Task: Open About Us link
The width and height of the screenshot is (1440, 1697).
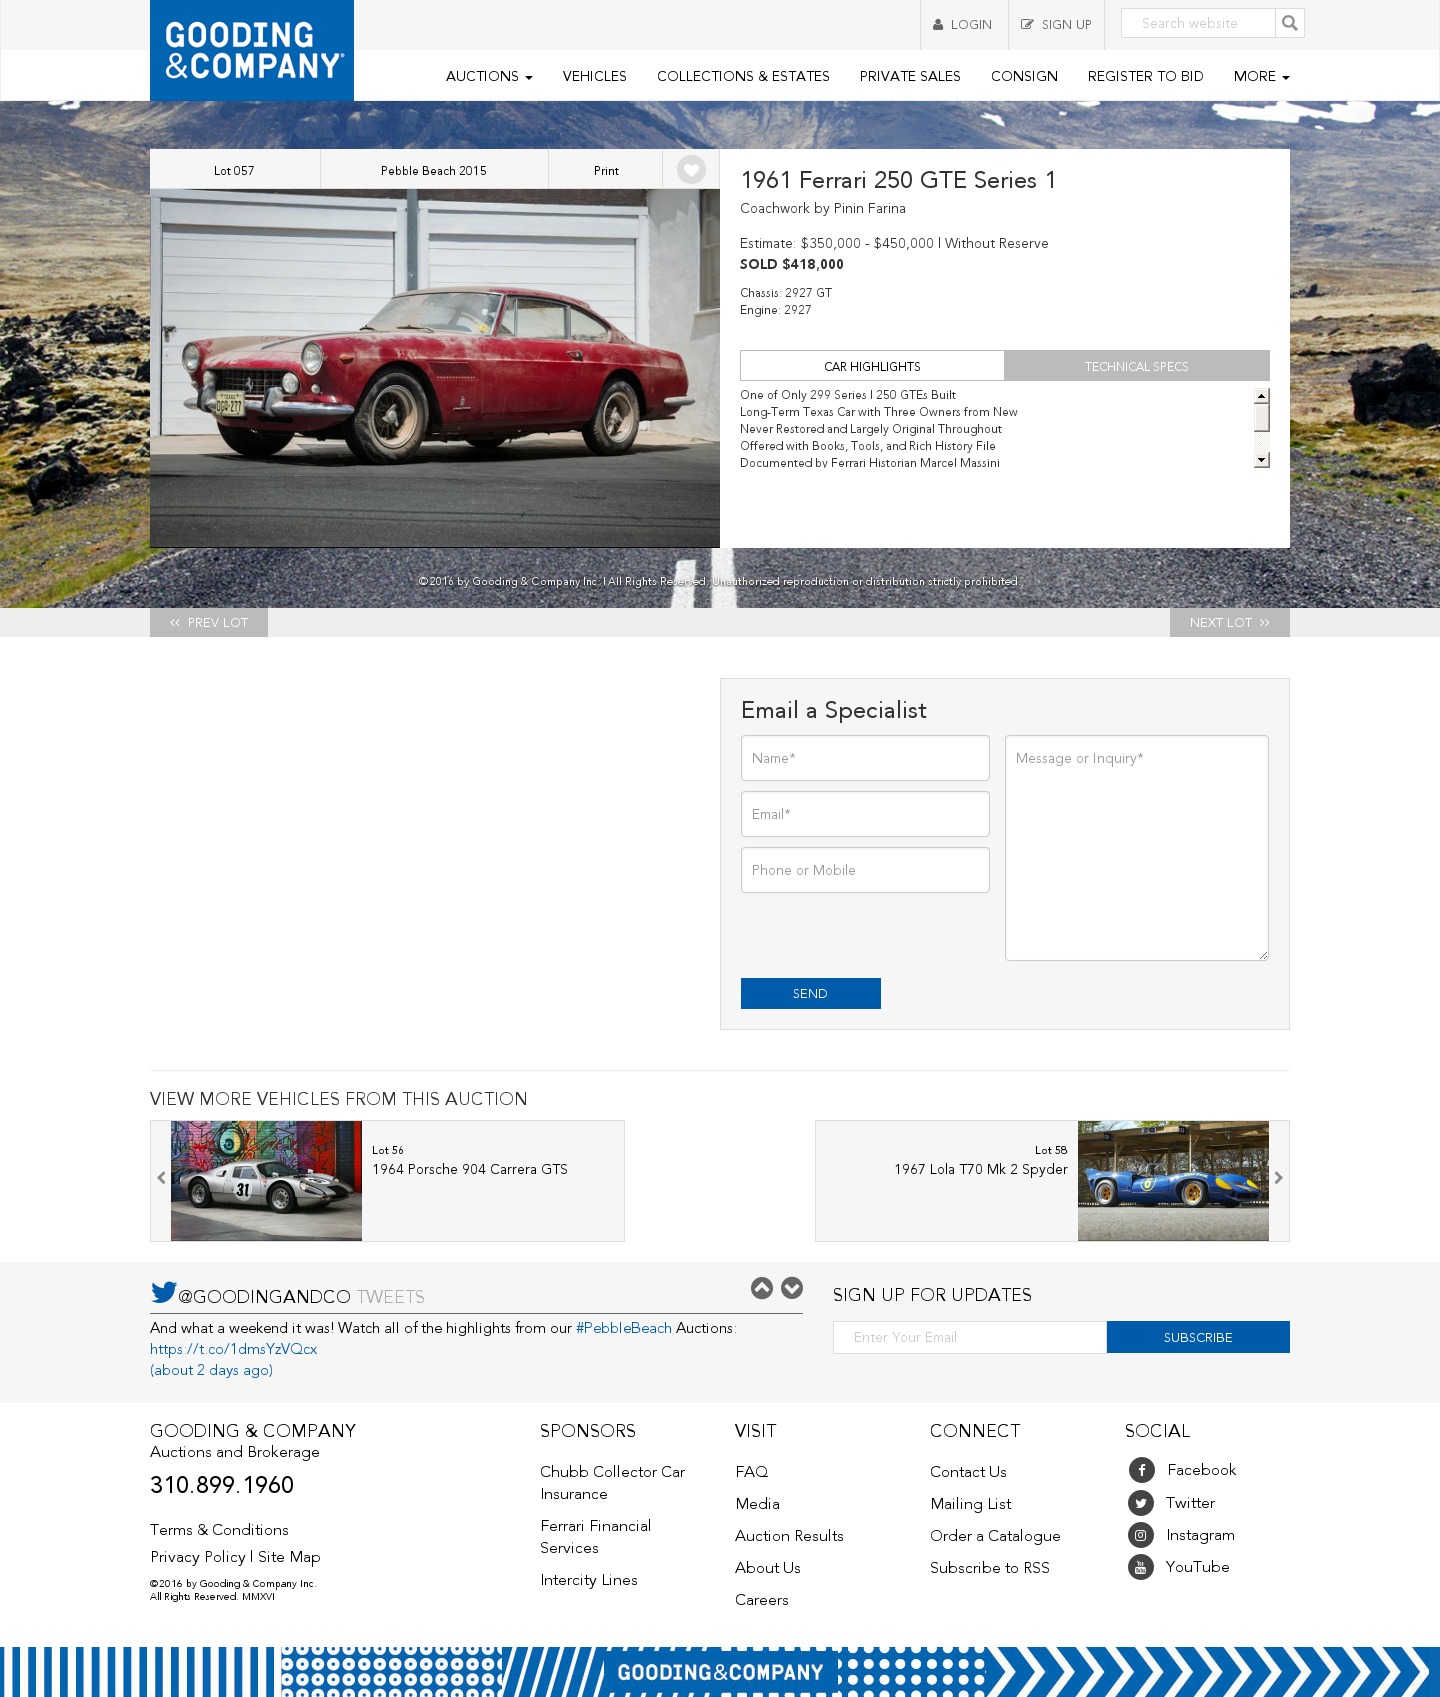Action: tap(768, 1568)
